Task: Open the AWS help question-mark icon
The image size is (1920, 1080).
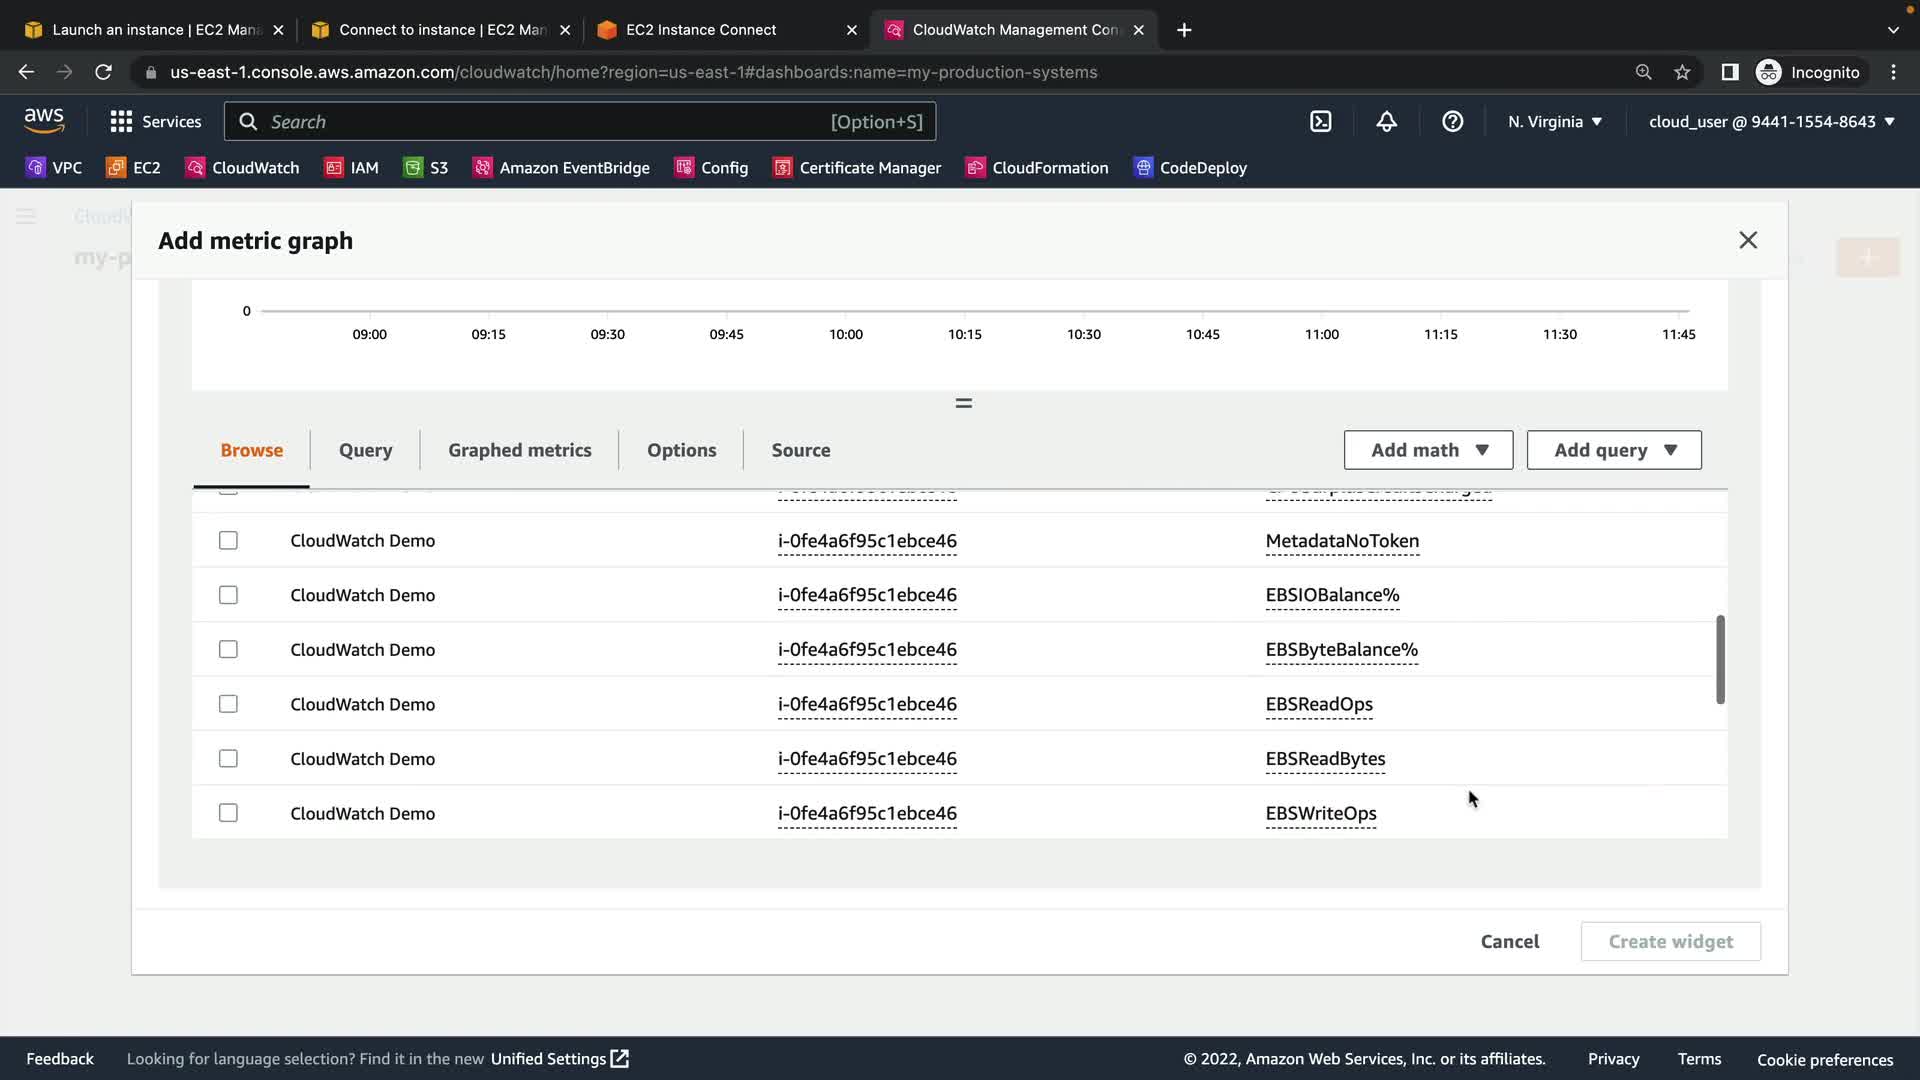Action: point(1452,122)
